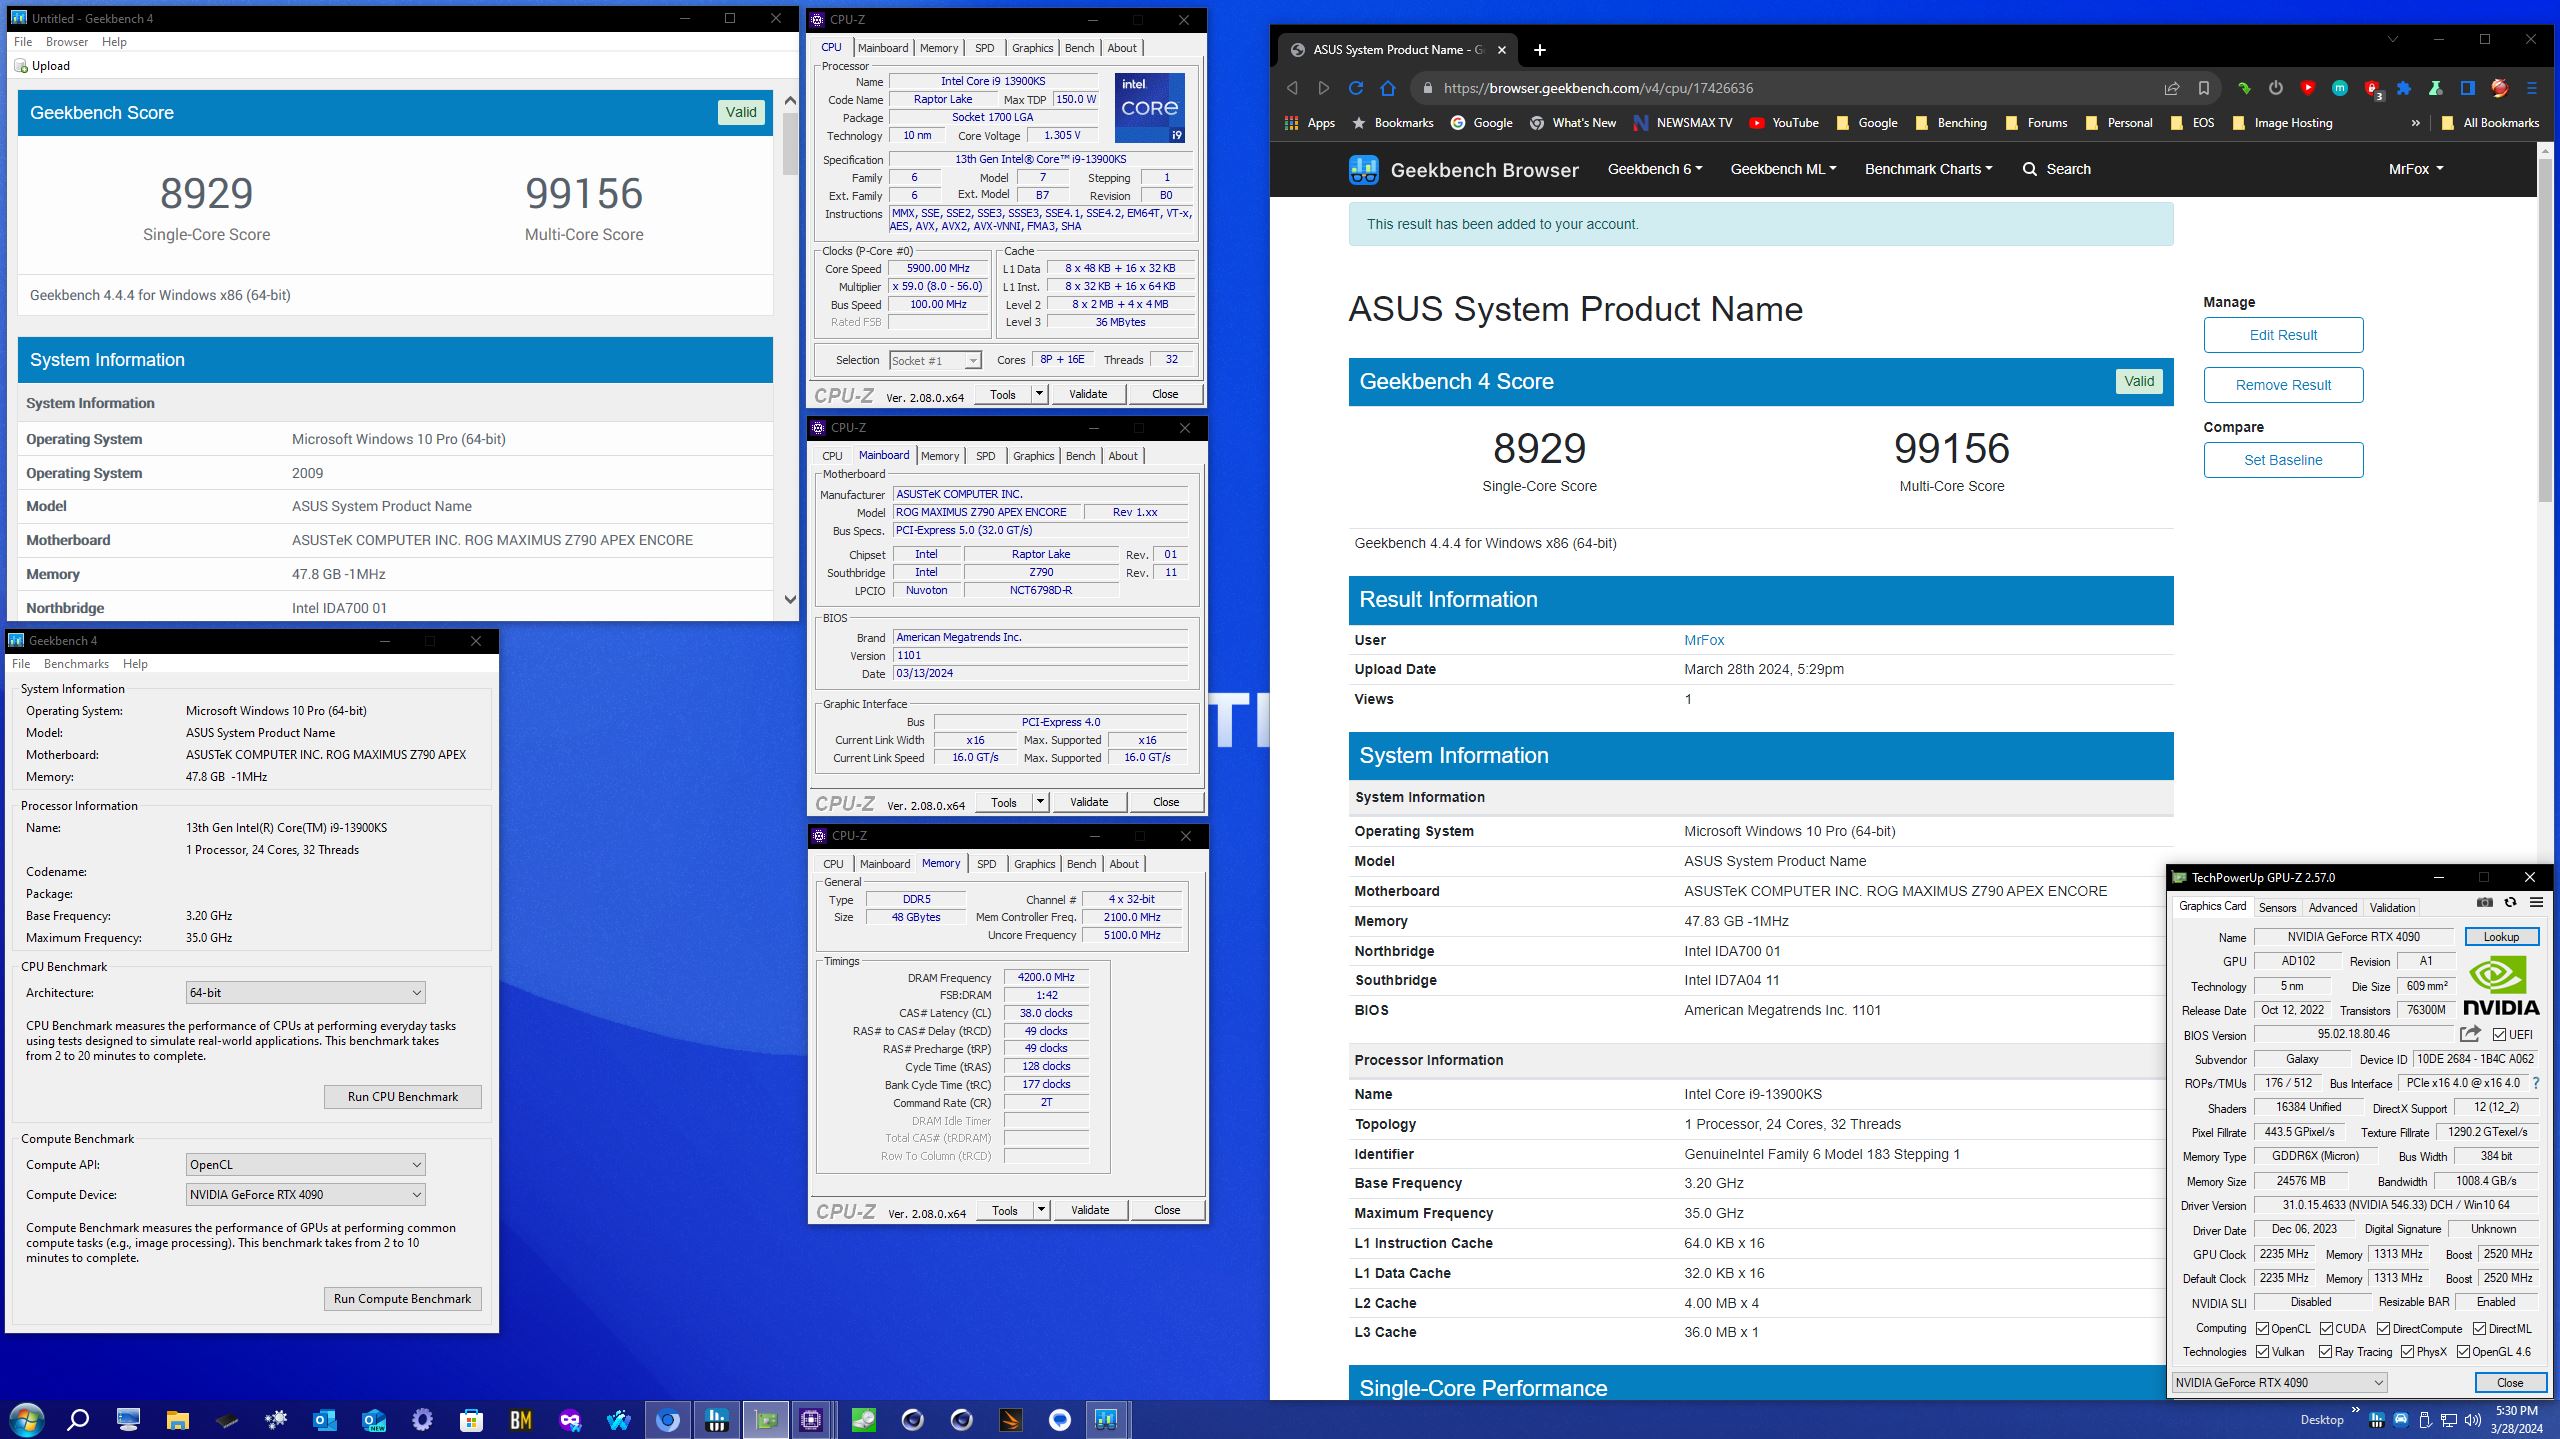Click the GPU-Z refresh icon
Viewport: 2560px width, 1439px height.
[2510, 903]
